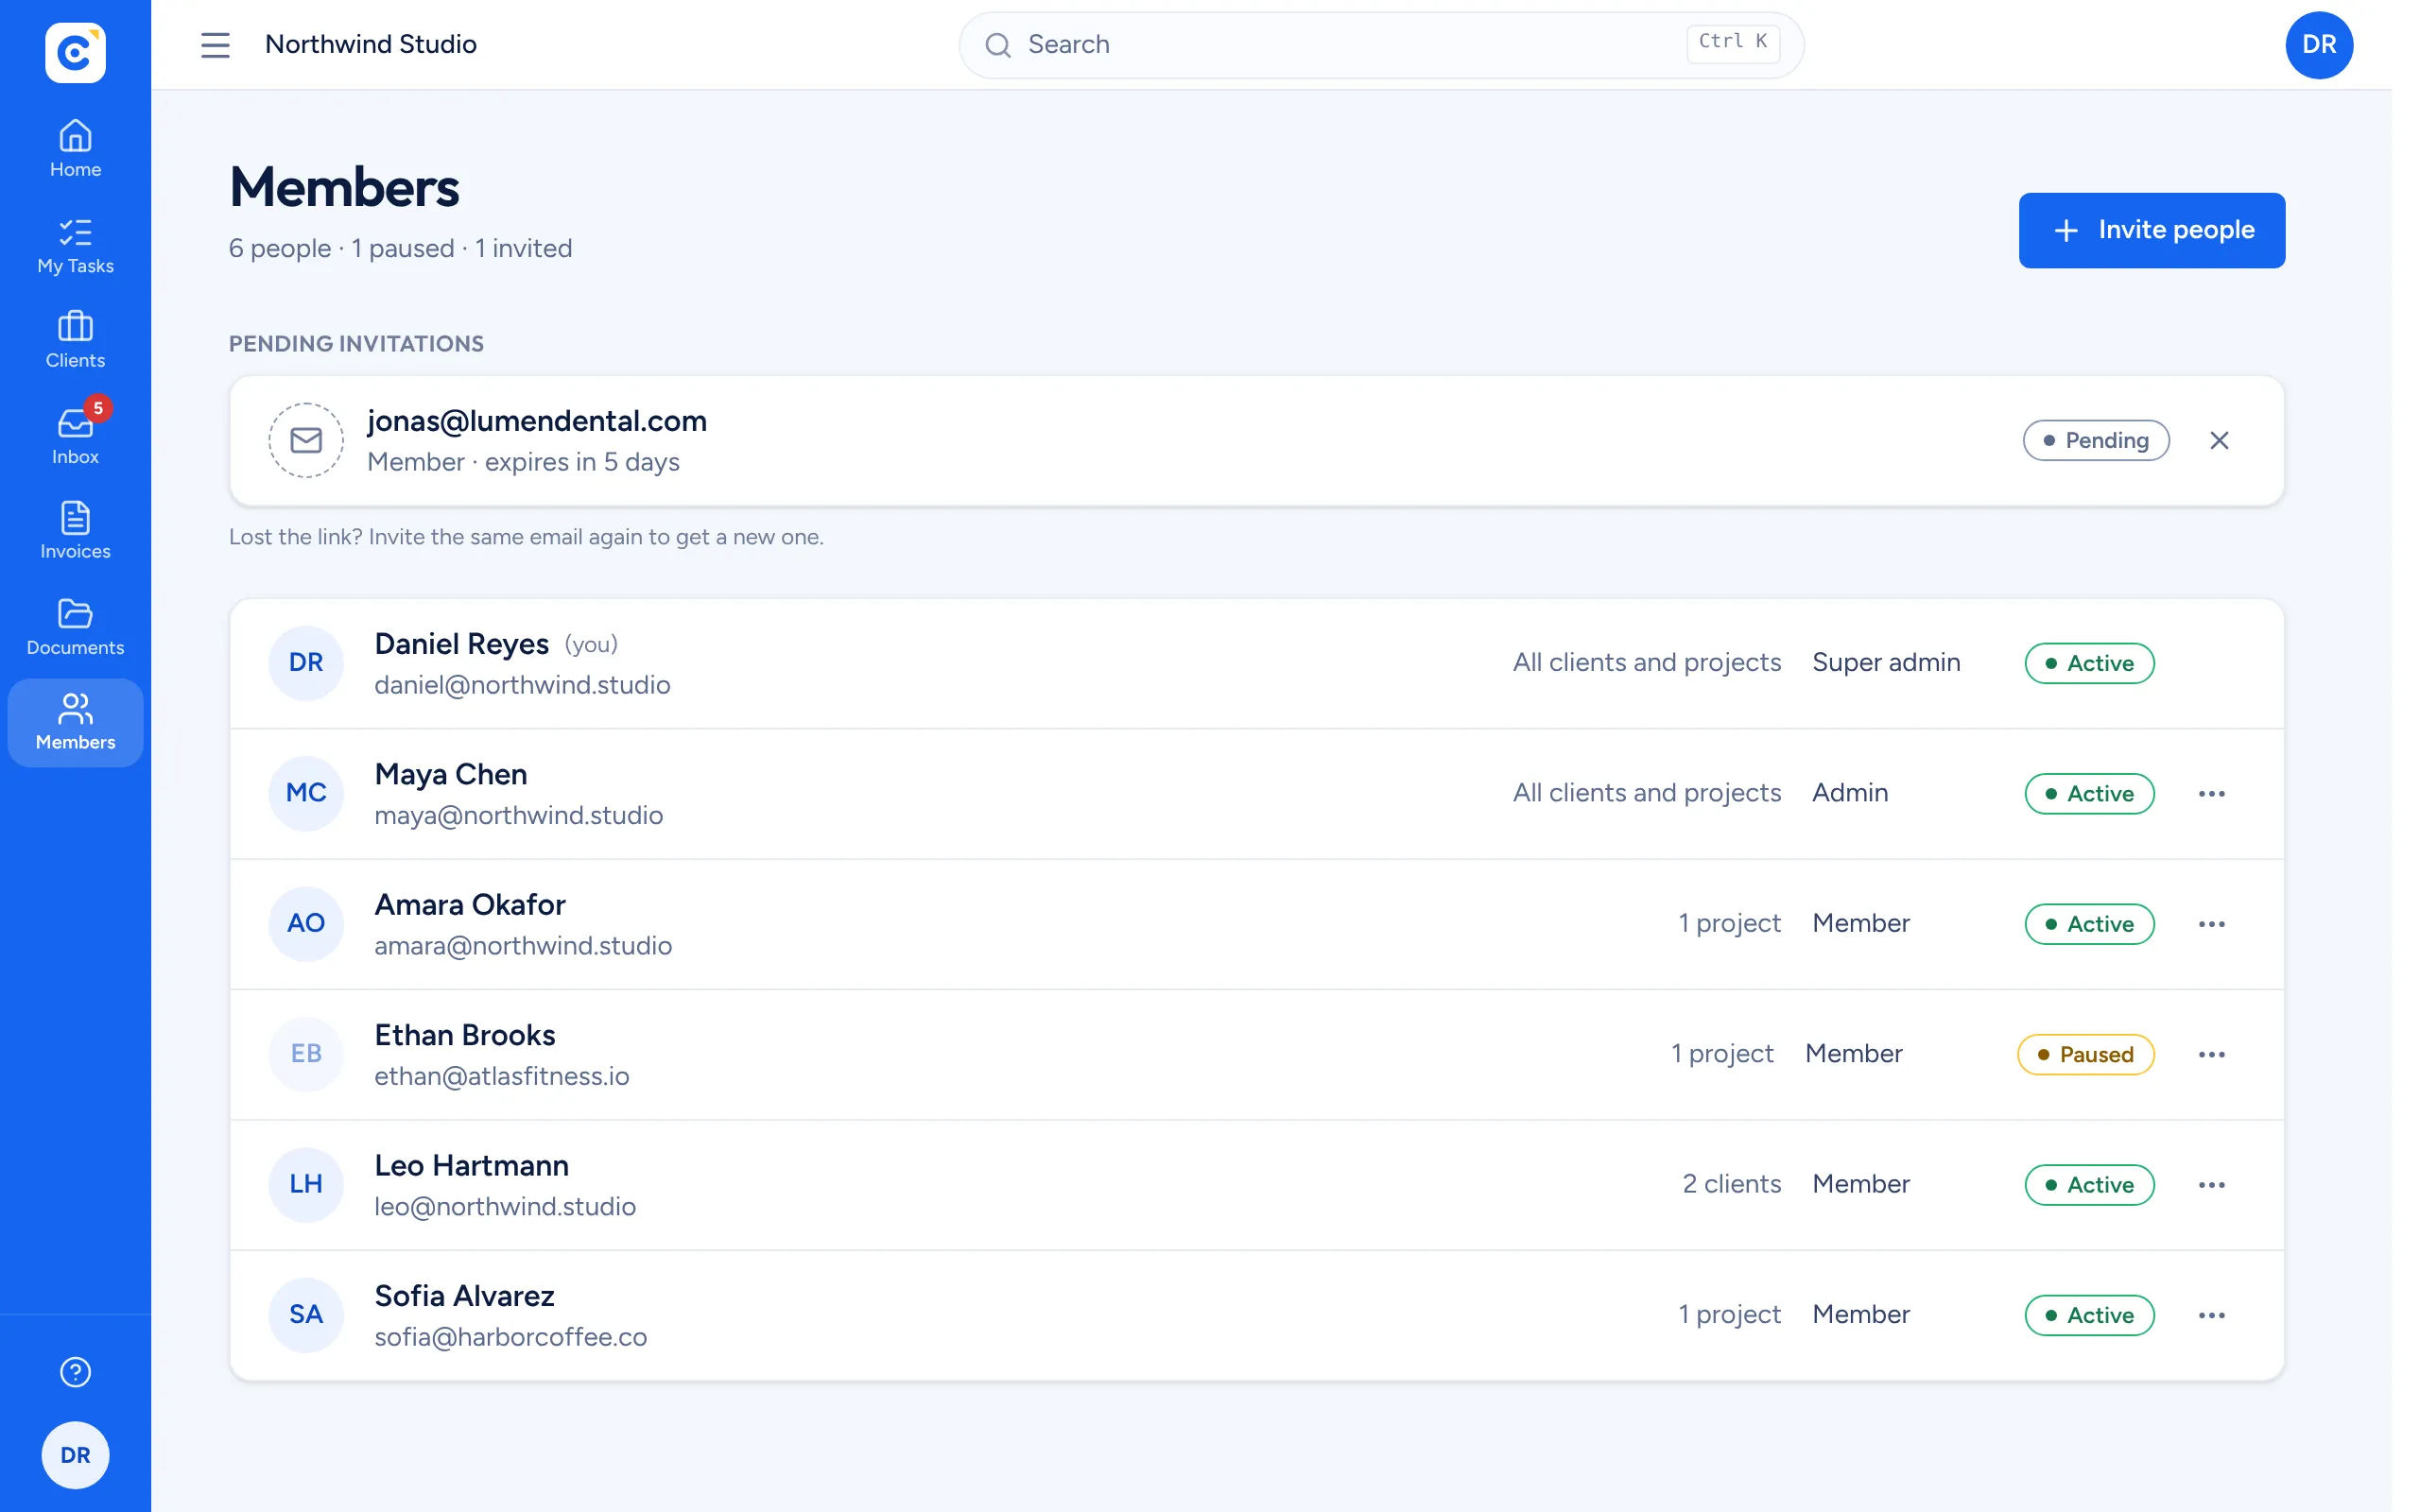
Task: Click email ethan@atlasfitness.io
Action: pos(501,1076)
